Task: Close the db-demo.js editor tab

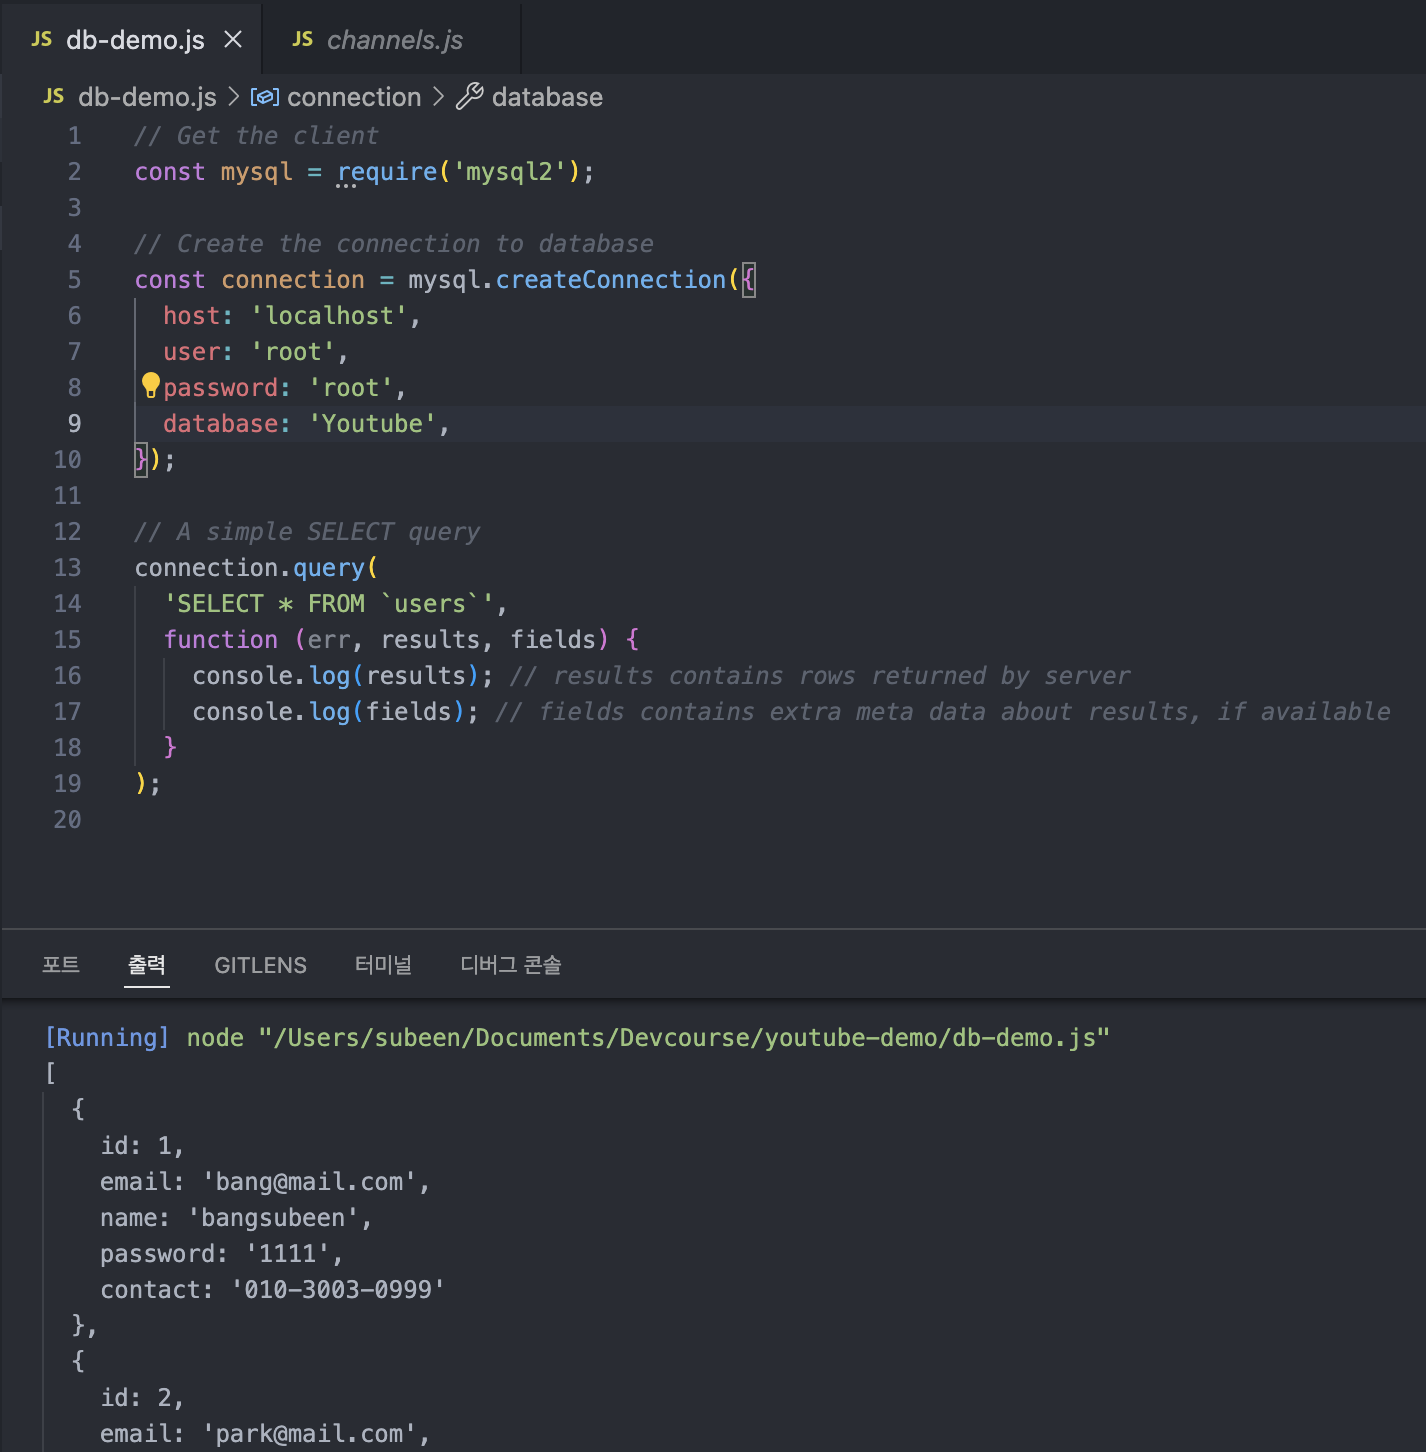Action: (233, 39)
